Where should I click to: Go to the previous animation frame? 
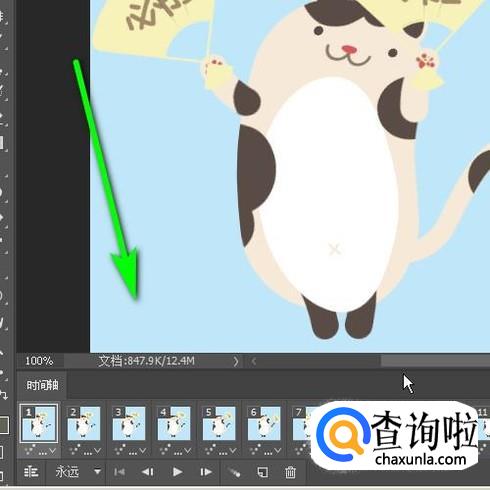coord(148,472)
